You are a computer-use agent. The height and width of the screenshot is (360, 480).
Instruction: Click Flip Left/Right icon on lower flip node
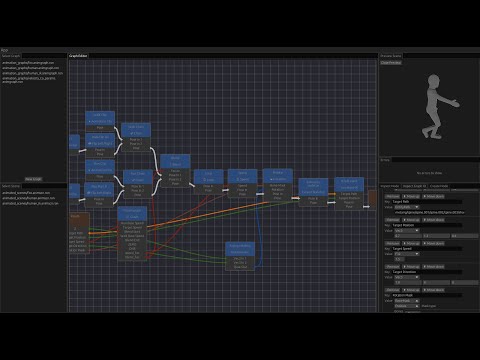pos(89,193)
